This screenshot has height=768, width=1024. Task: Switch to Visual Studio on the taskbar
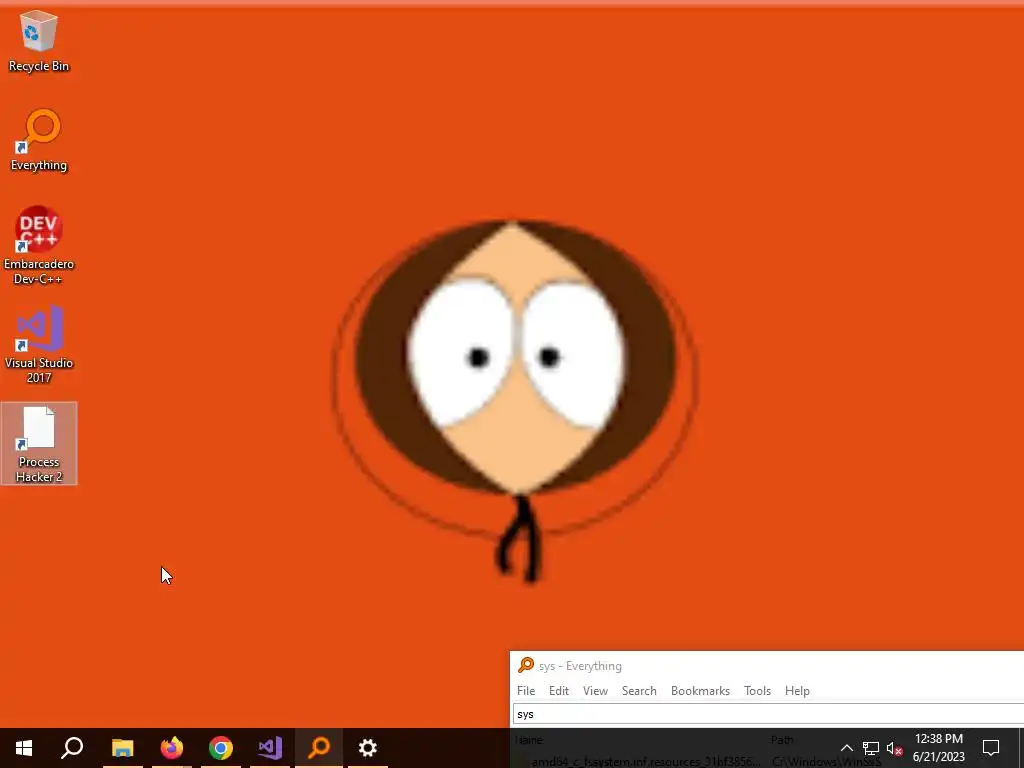click(x=270, y=748)
